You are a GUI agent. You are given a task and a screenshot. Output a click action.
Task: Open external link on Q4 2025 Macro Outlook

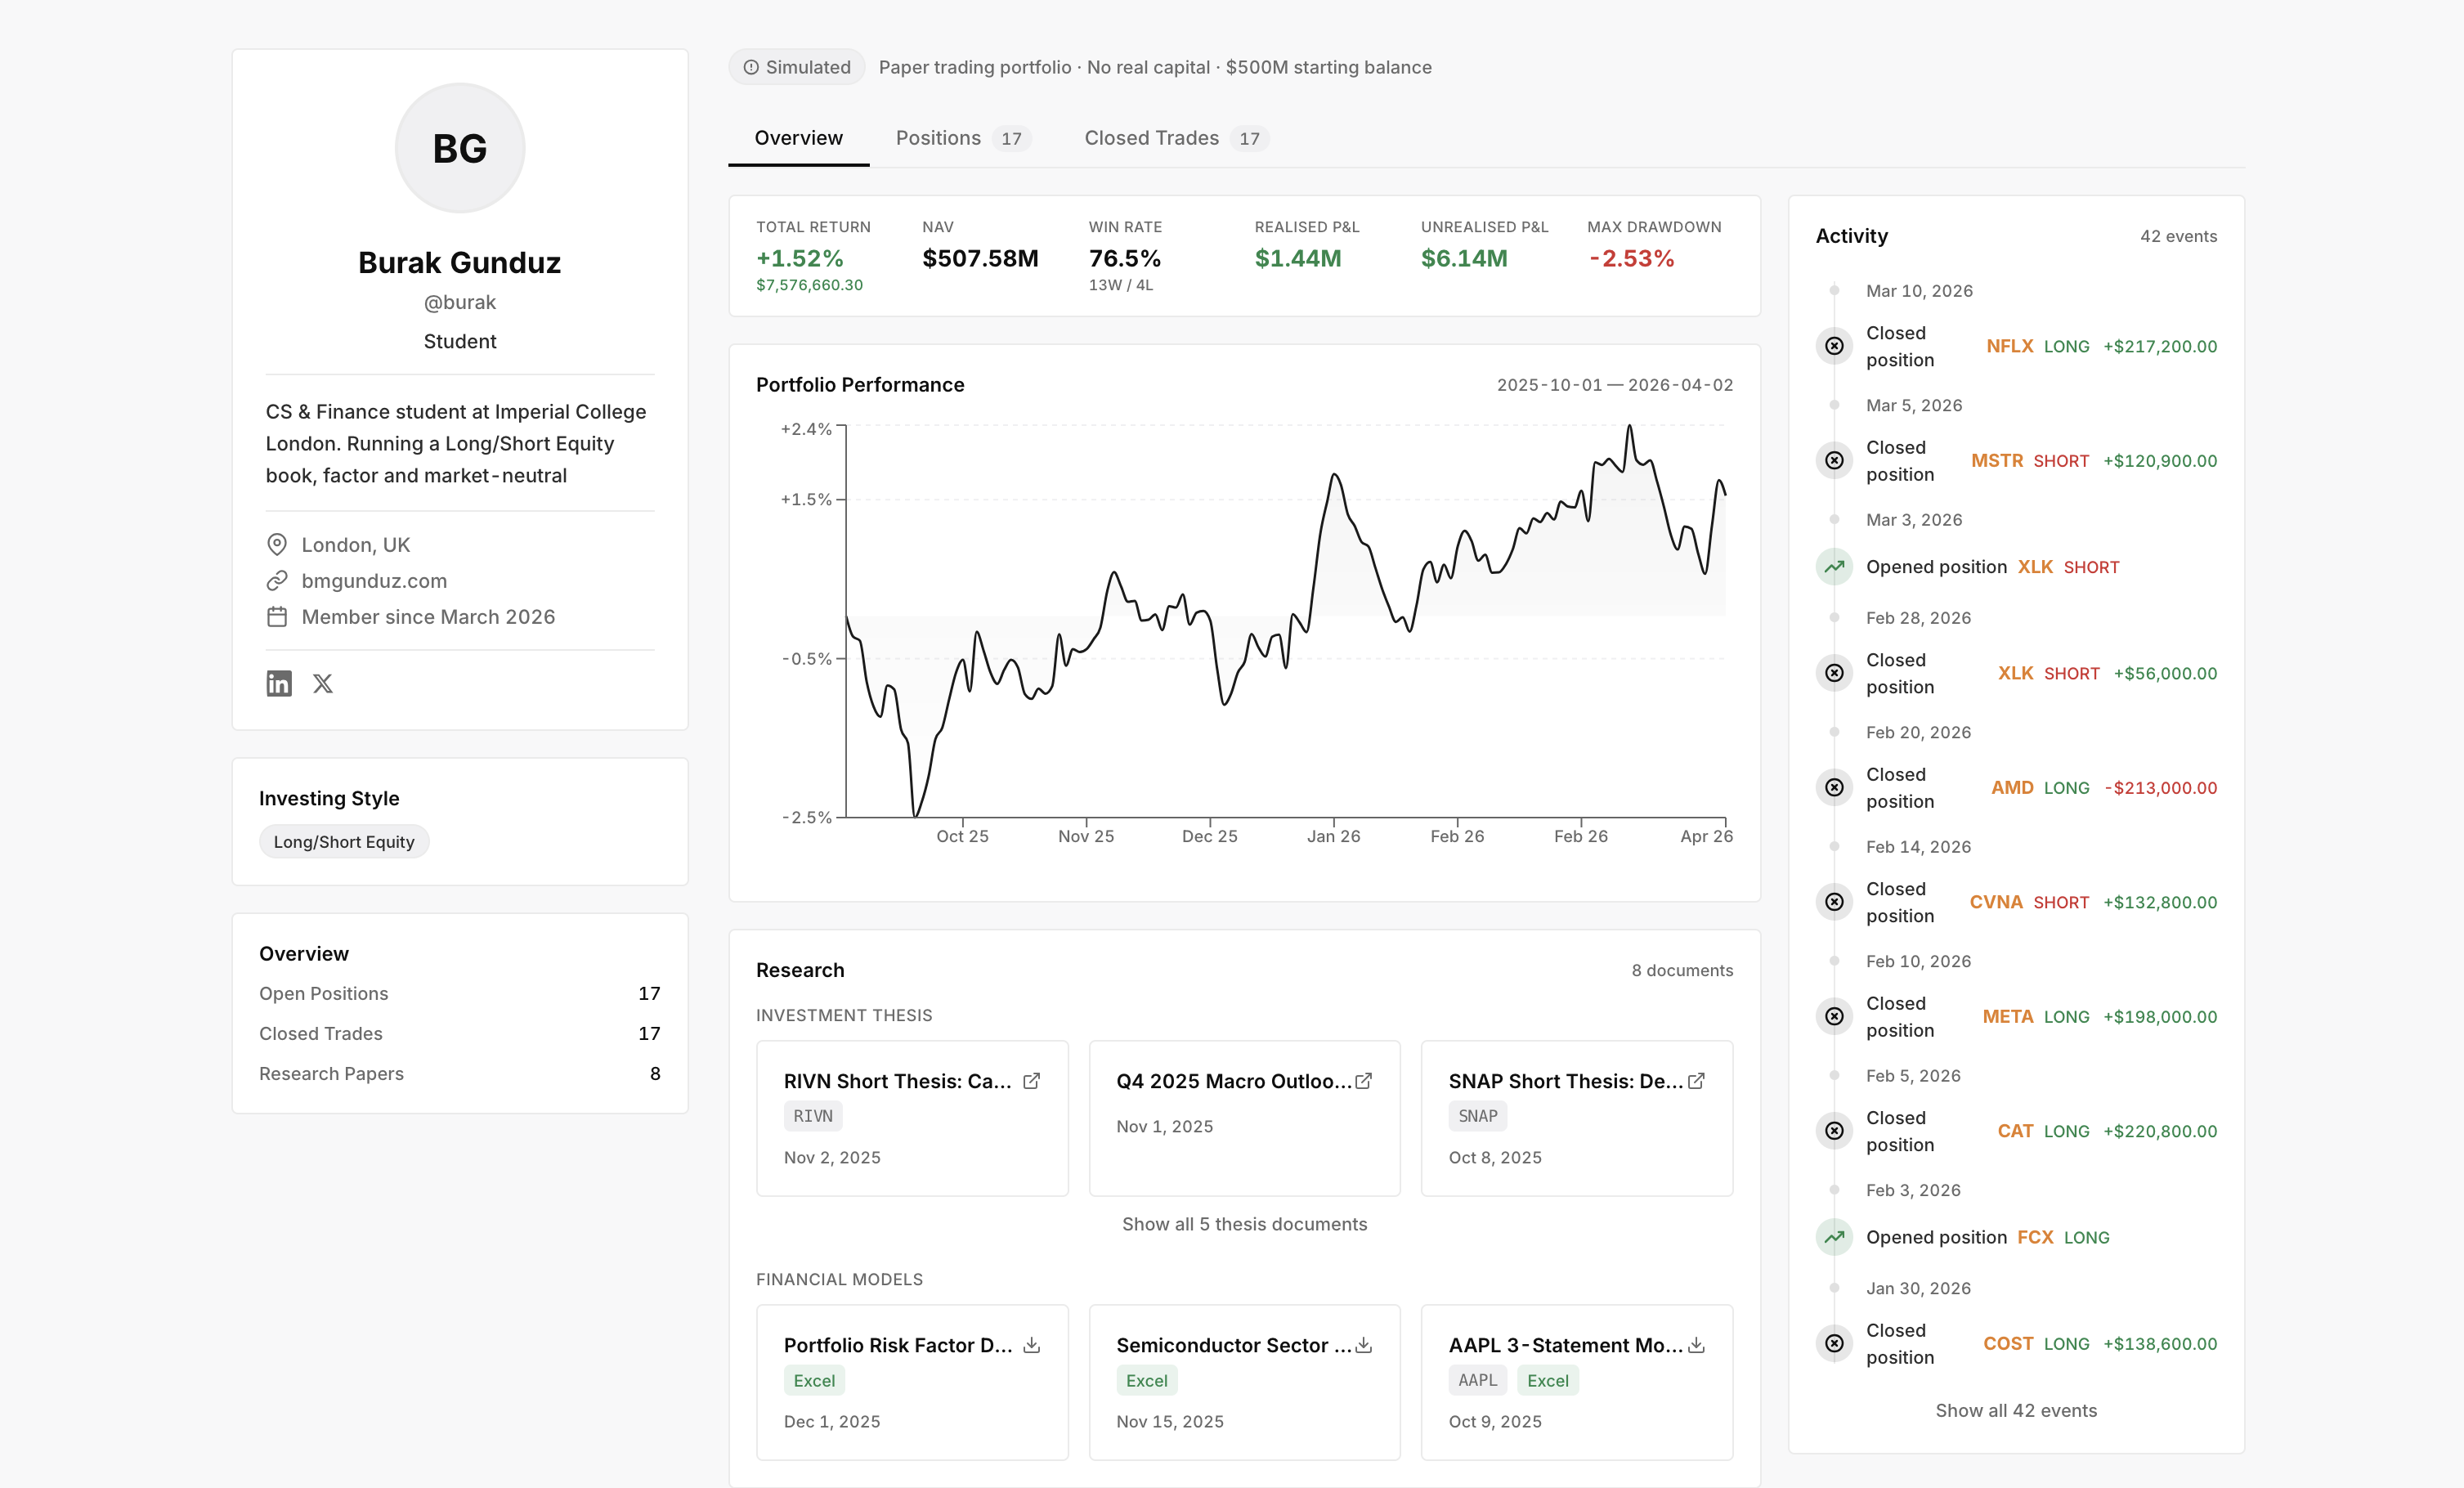point(1363,1081)
